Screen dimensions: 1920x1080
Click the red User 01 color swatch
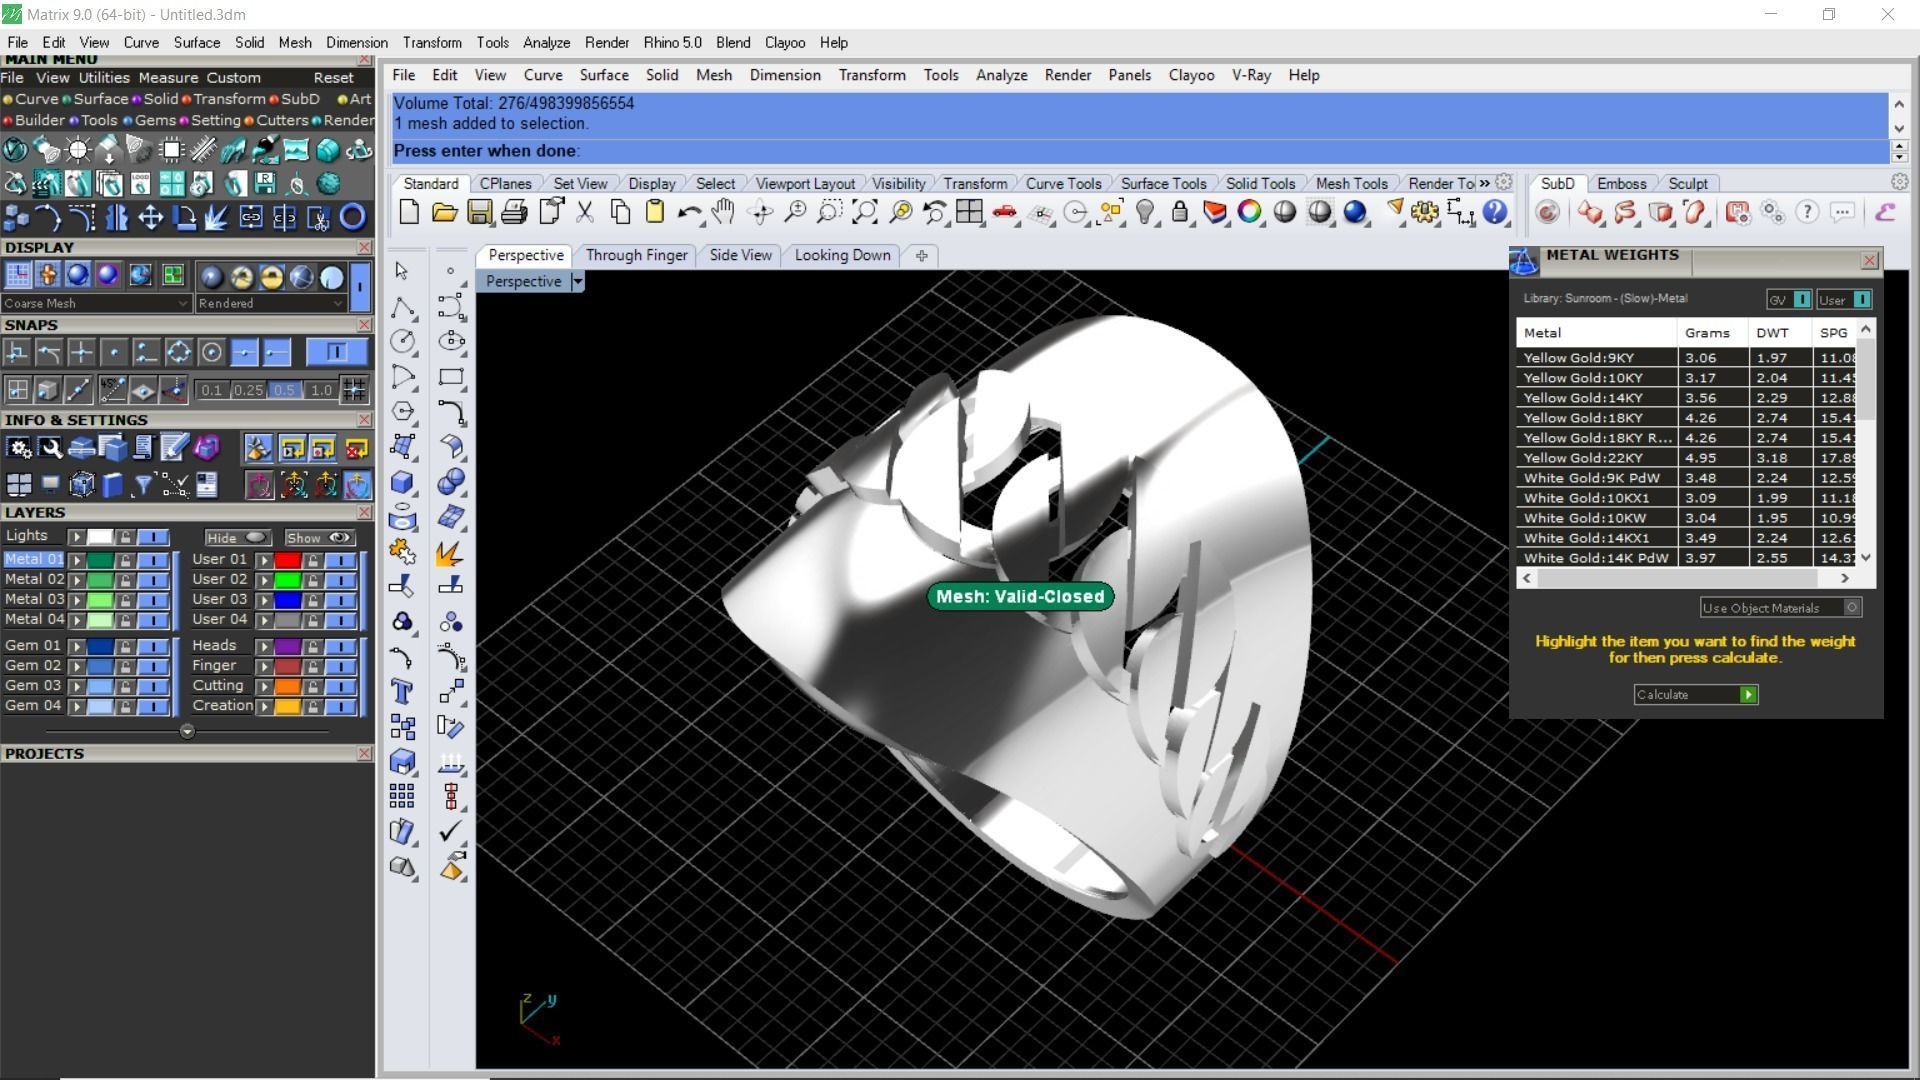[287, 560]
